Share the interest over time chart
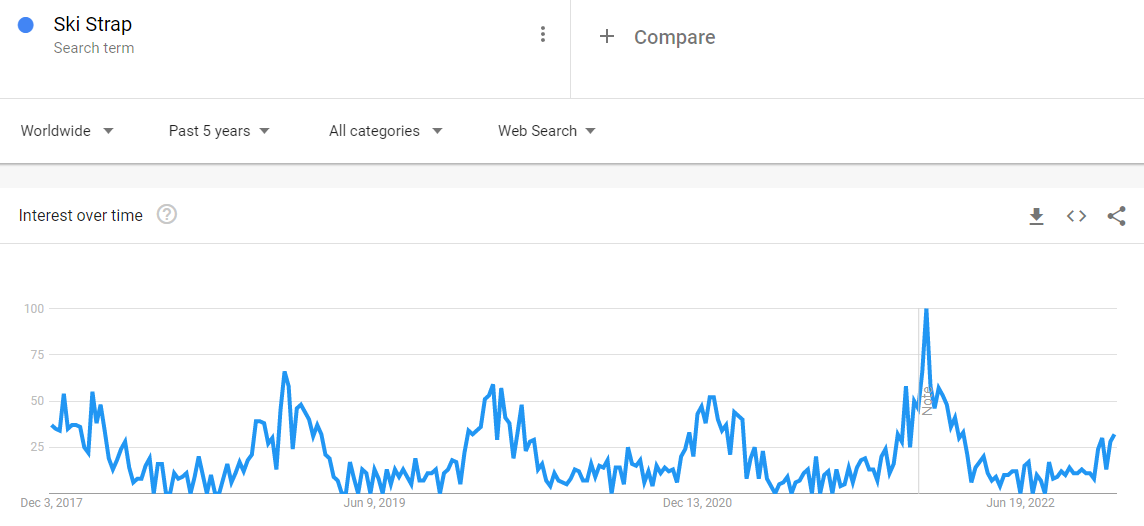Screen dimensions: 1144x526 coord(1117,216)
